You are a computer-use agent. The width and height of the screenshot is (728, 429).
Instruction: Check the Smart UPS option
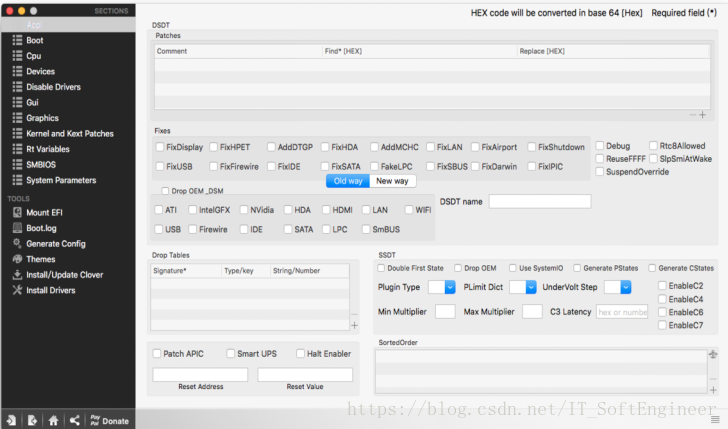(x=231, y=354)
